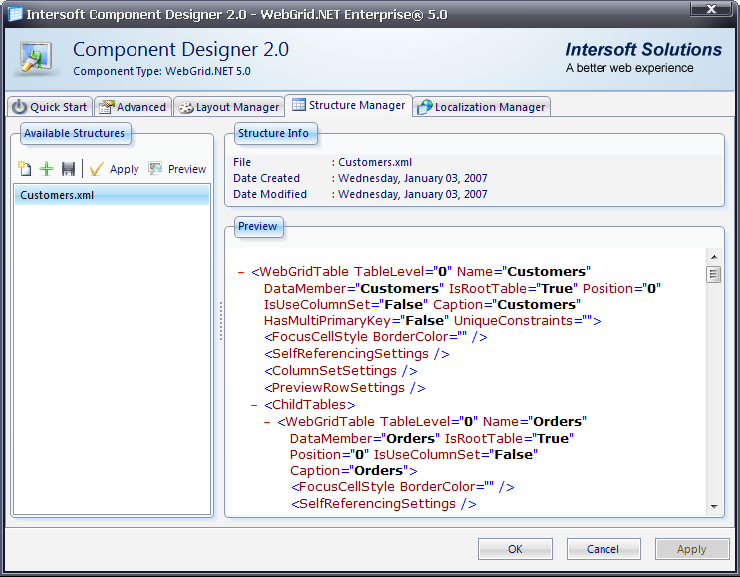740x577 pixels.
Task: Collapse the ChildTables XML node
Action: pyautogui.click(x=254, y=405)
